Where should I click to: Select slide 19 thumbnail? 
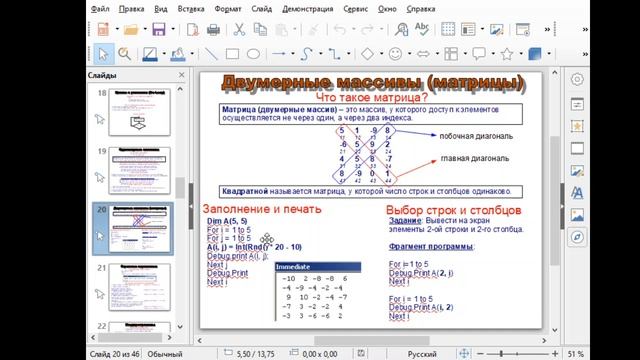point(139,171)
